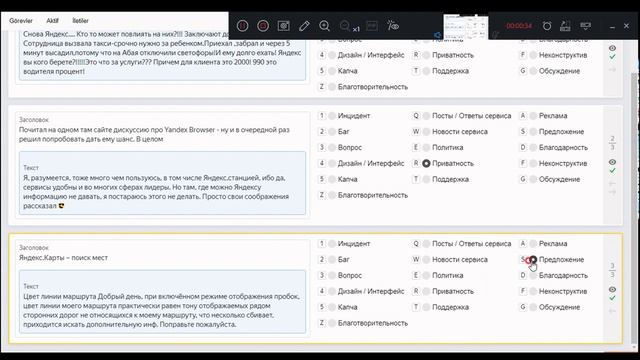Select Вопрос for the Yandex Browser card

click(x=332, y=148)
